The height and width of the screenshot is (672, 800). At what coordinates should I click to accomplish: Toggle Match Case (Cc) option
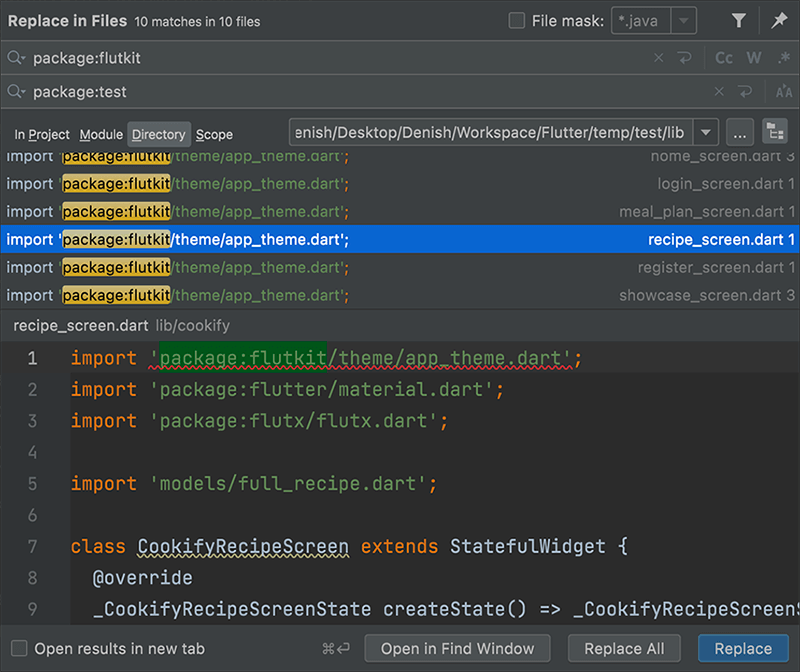point(724,58)
